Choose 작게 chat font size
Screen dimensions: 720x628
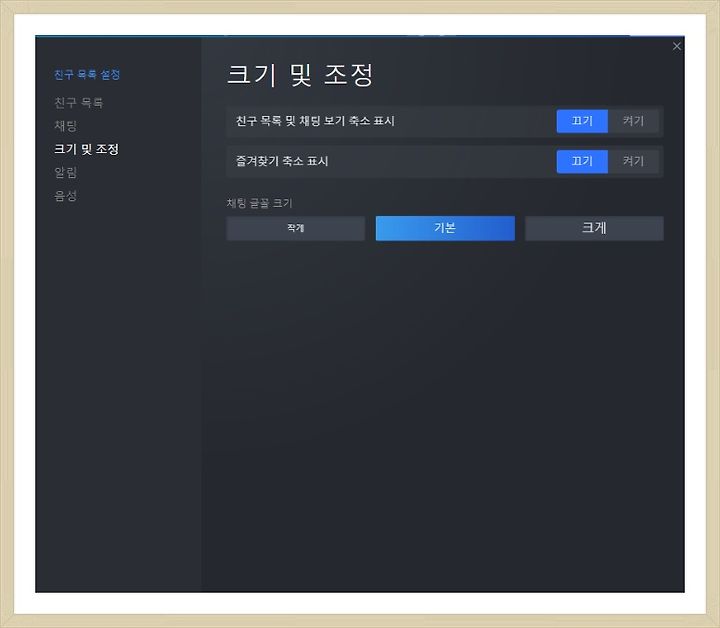[x=296, y=228]
